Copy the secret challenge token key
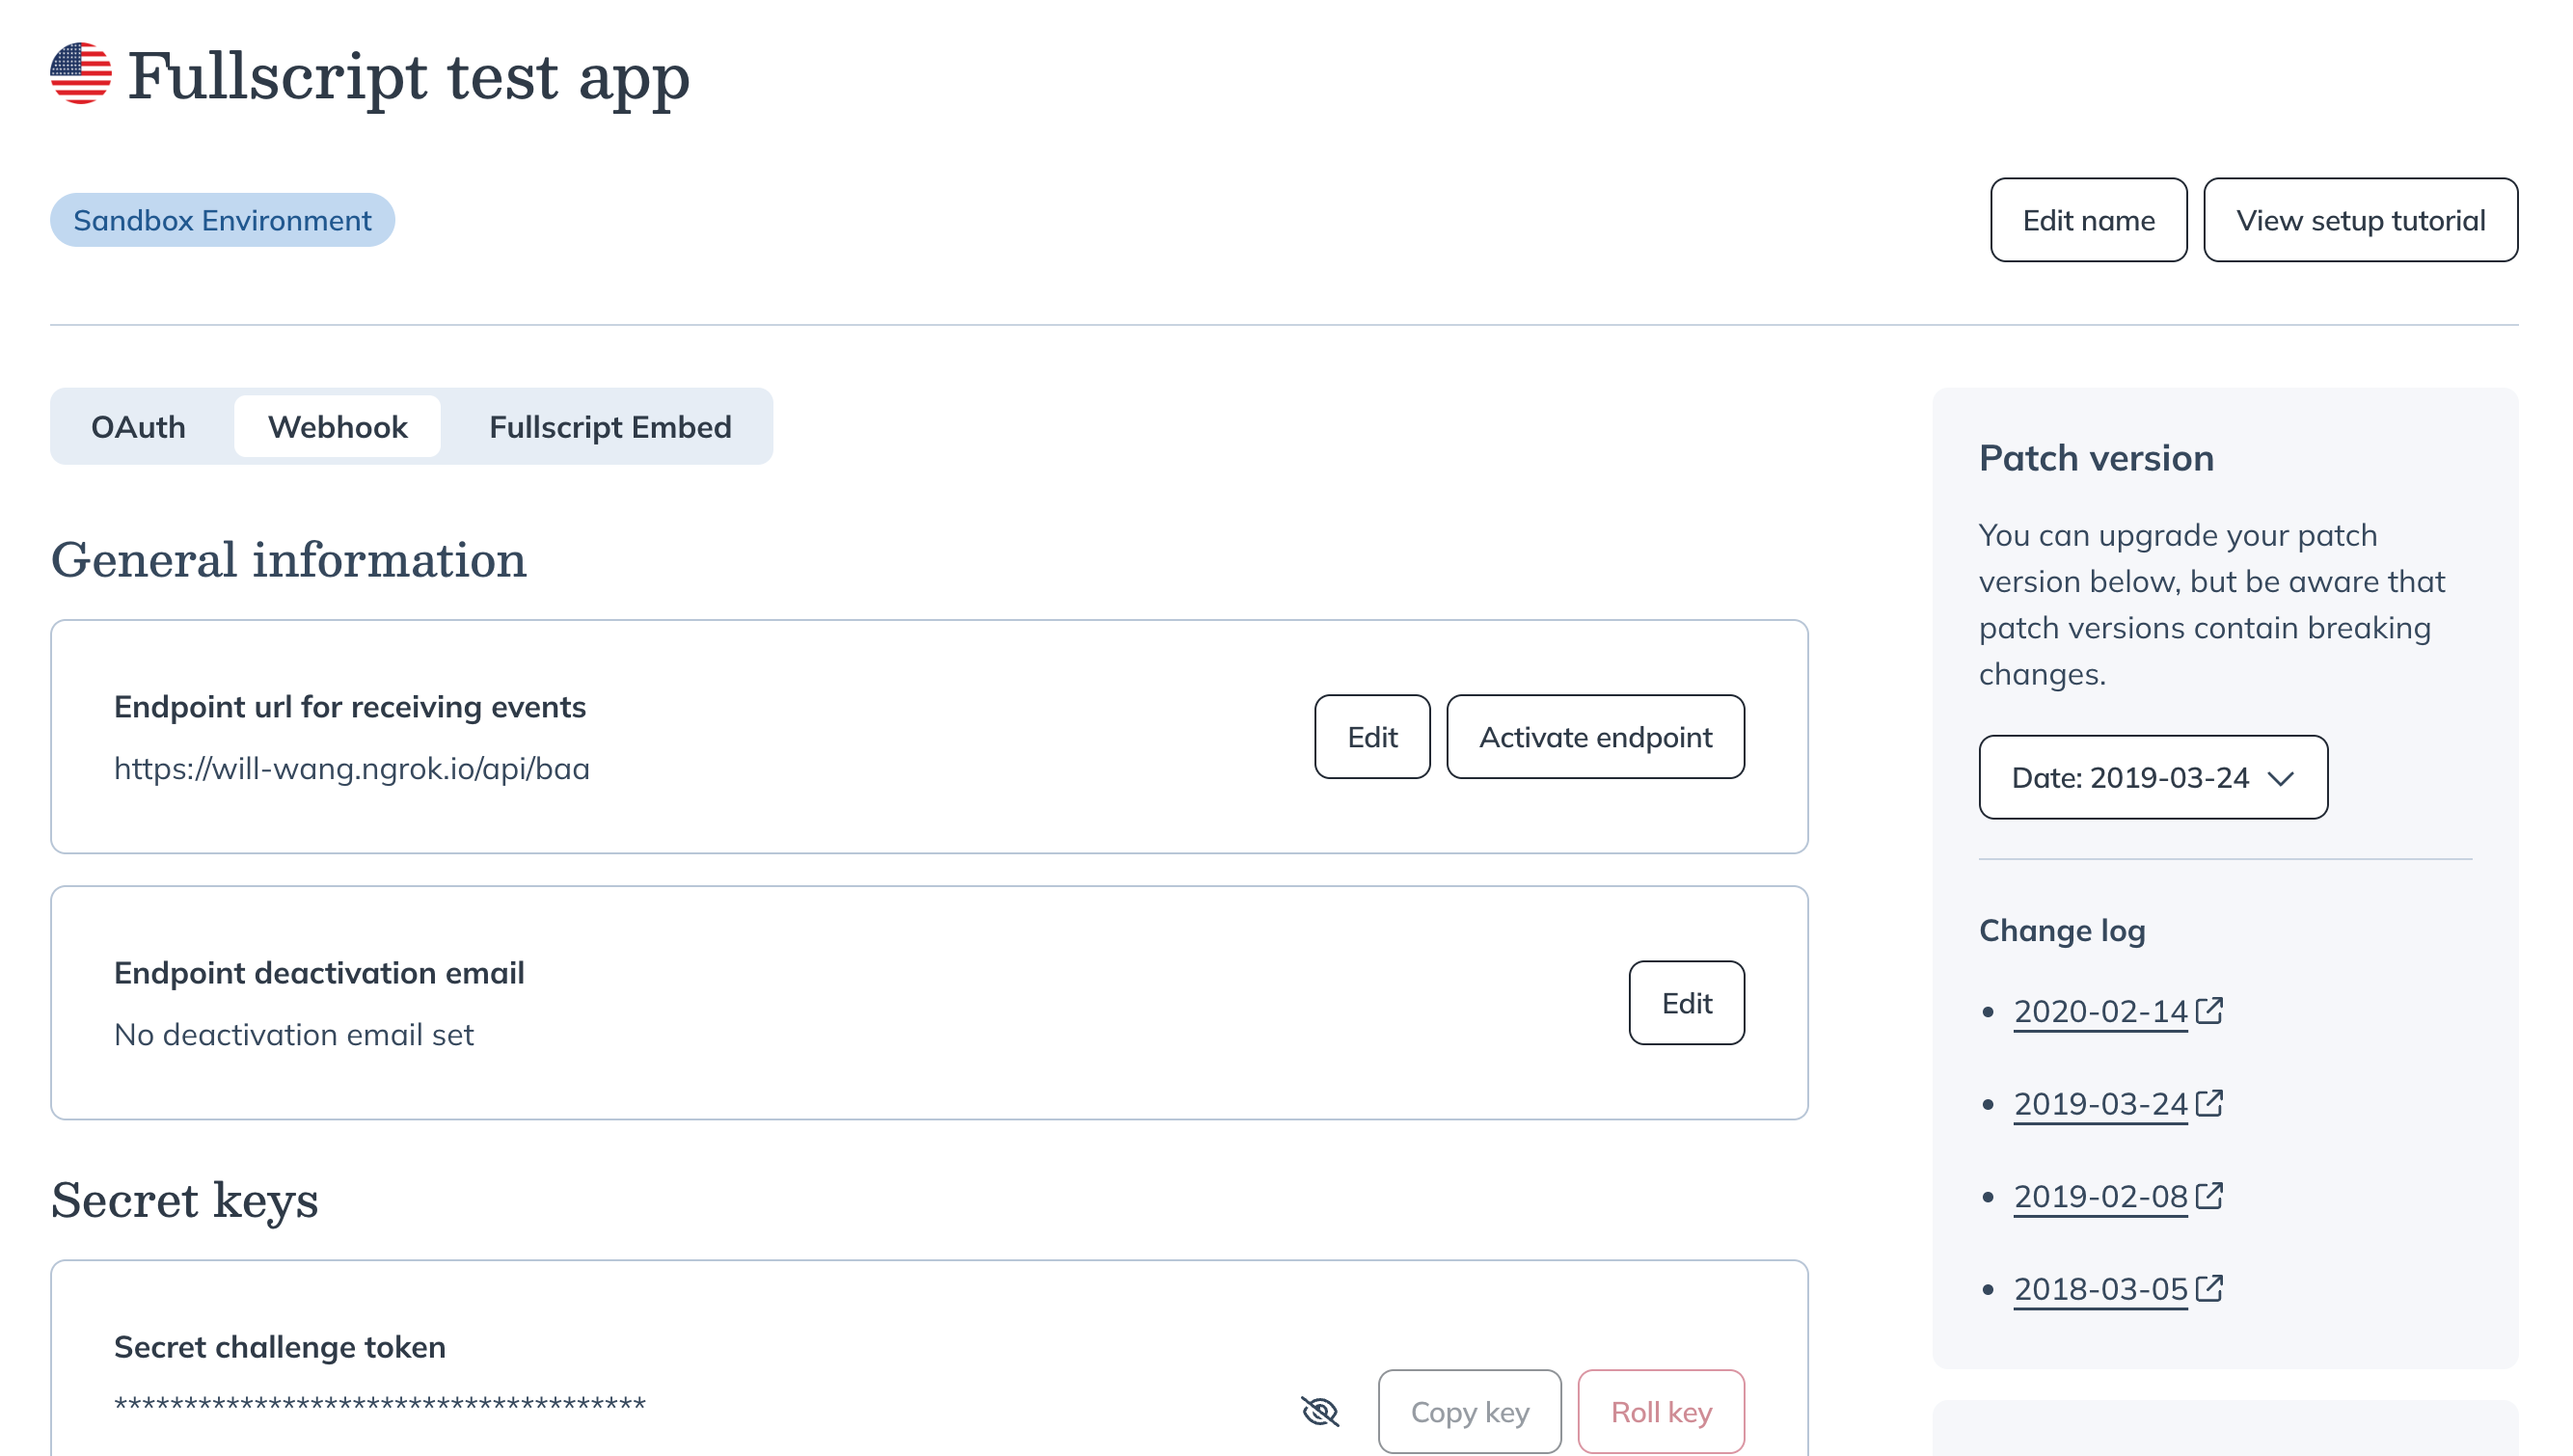This screenshot has width=2573, height=1456. point(1469,1412)
